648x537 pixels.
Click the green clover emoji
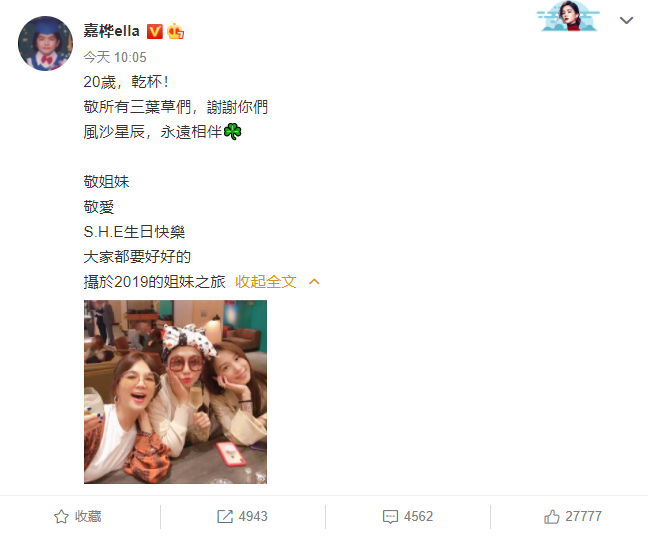tap(232, 132)
